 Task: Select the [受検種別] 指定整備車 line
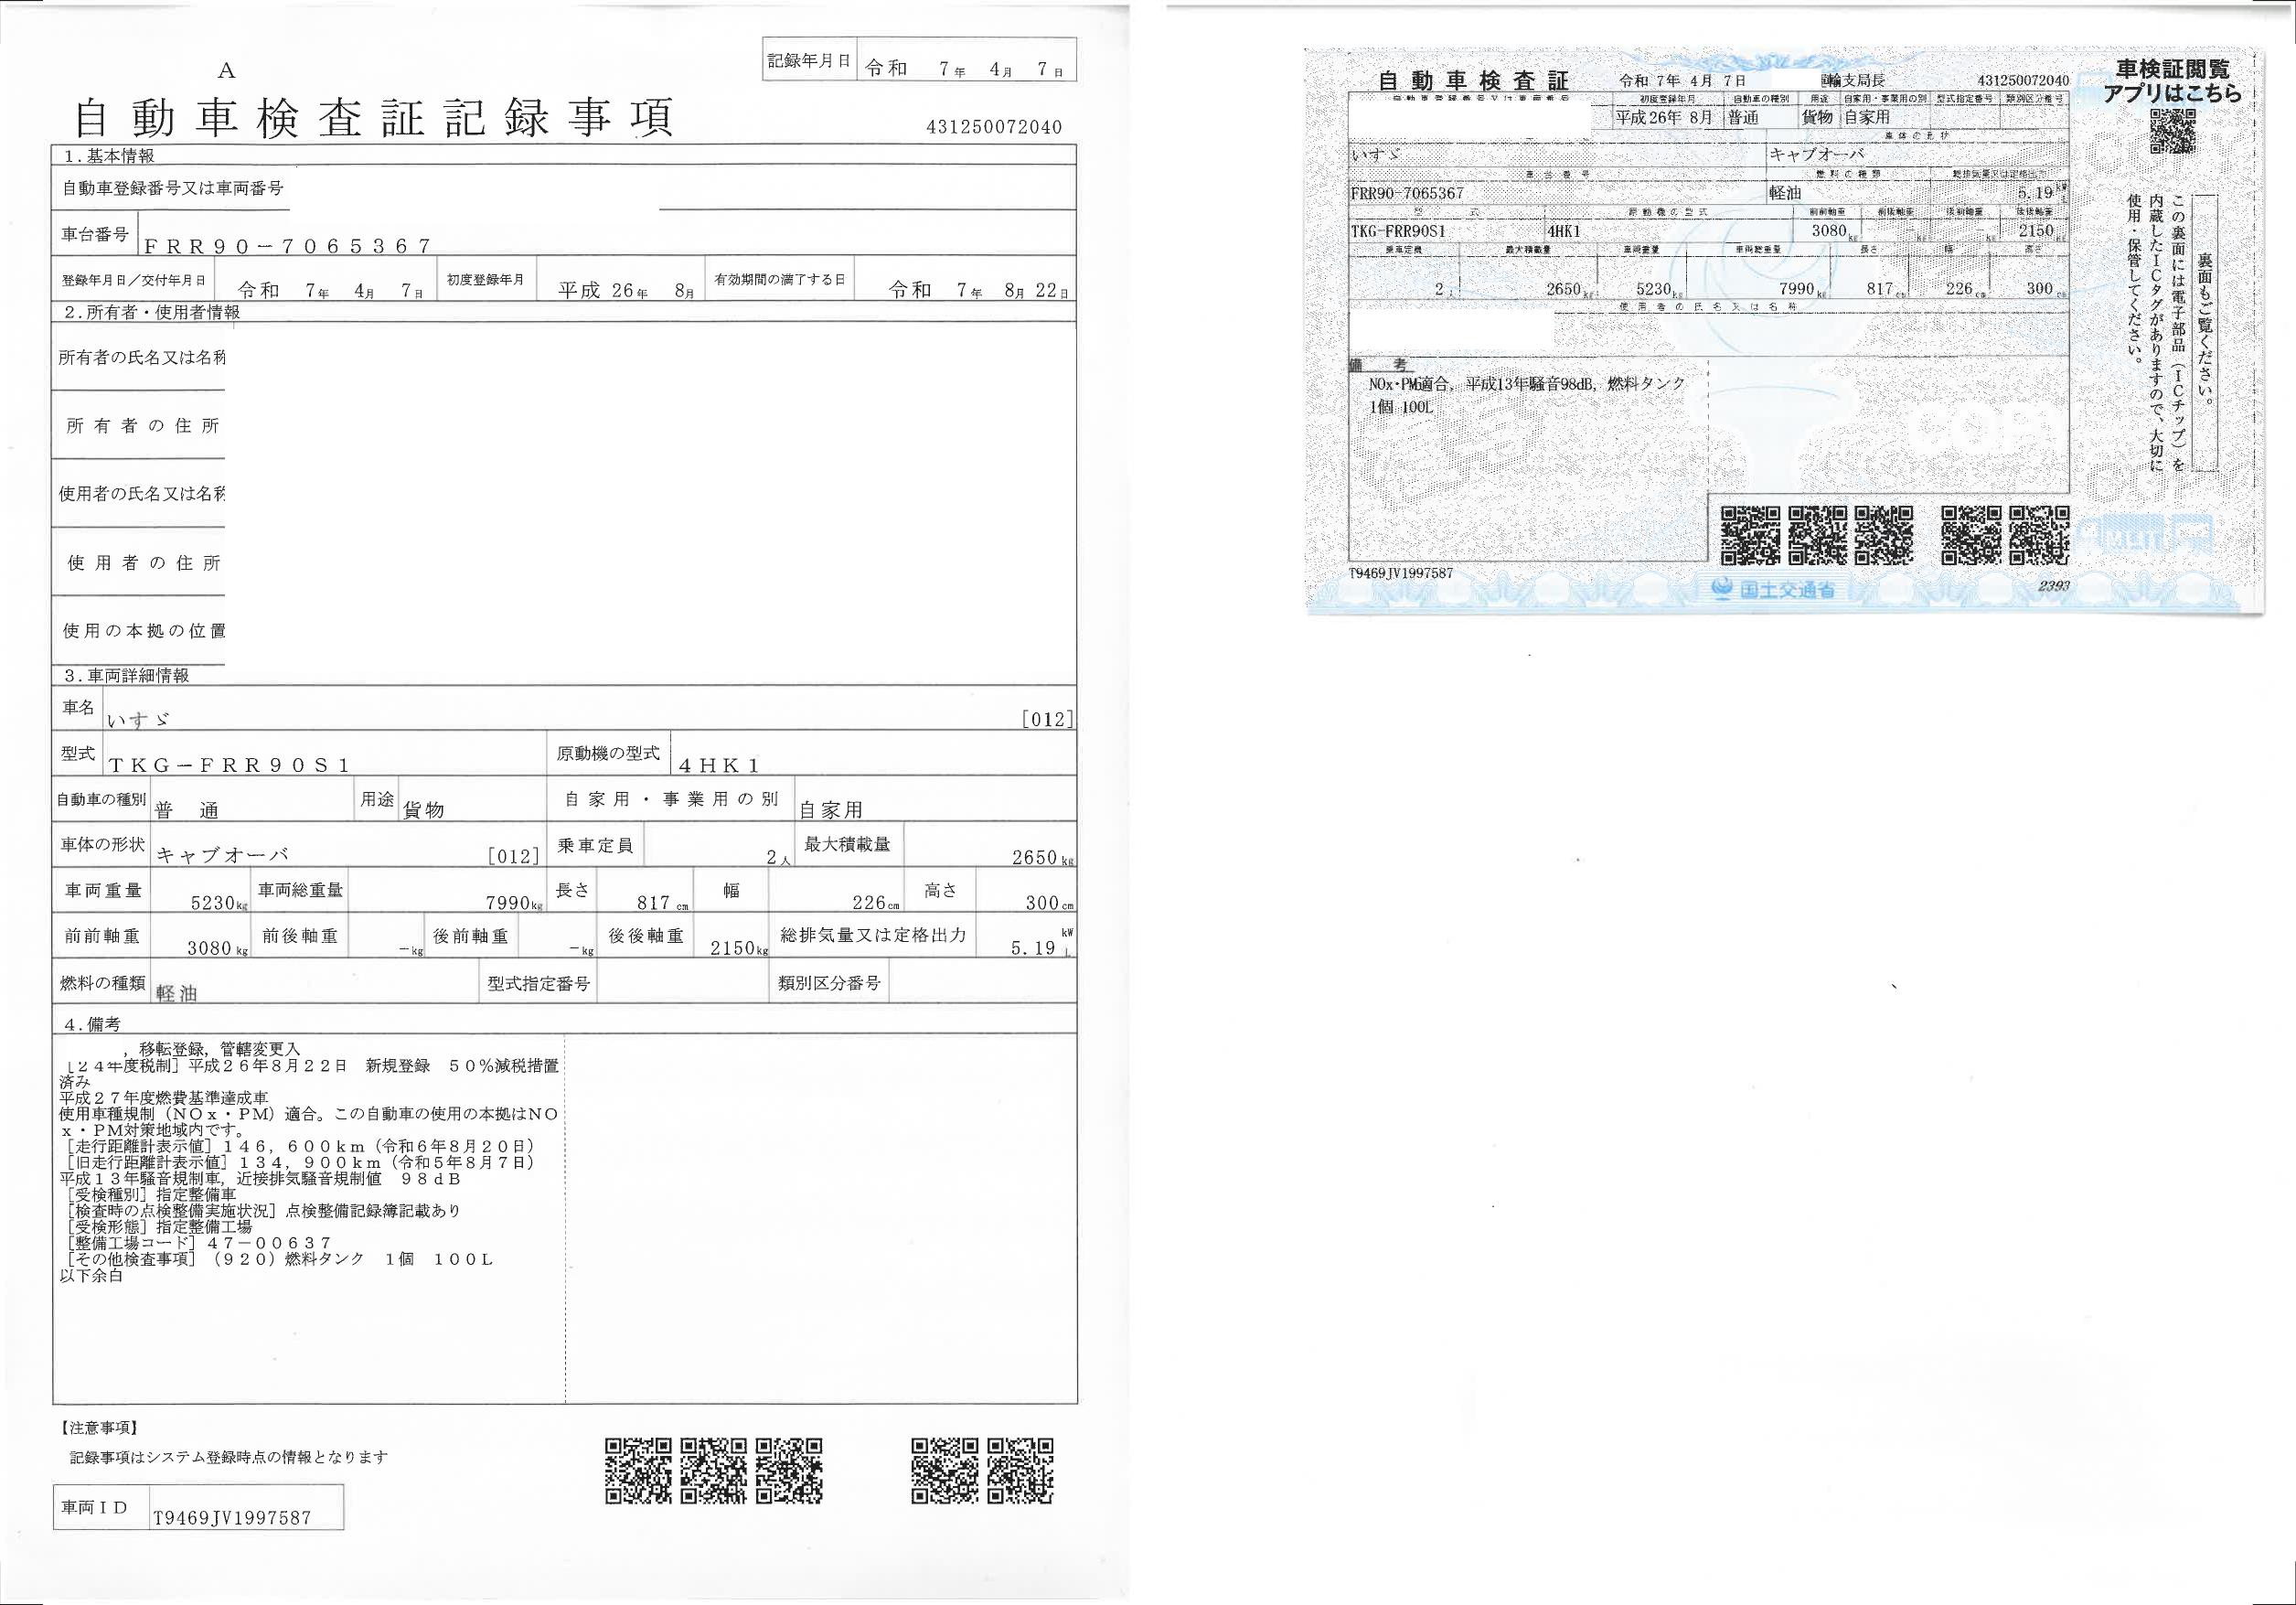(x=150, y=1195)
